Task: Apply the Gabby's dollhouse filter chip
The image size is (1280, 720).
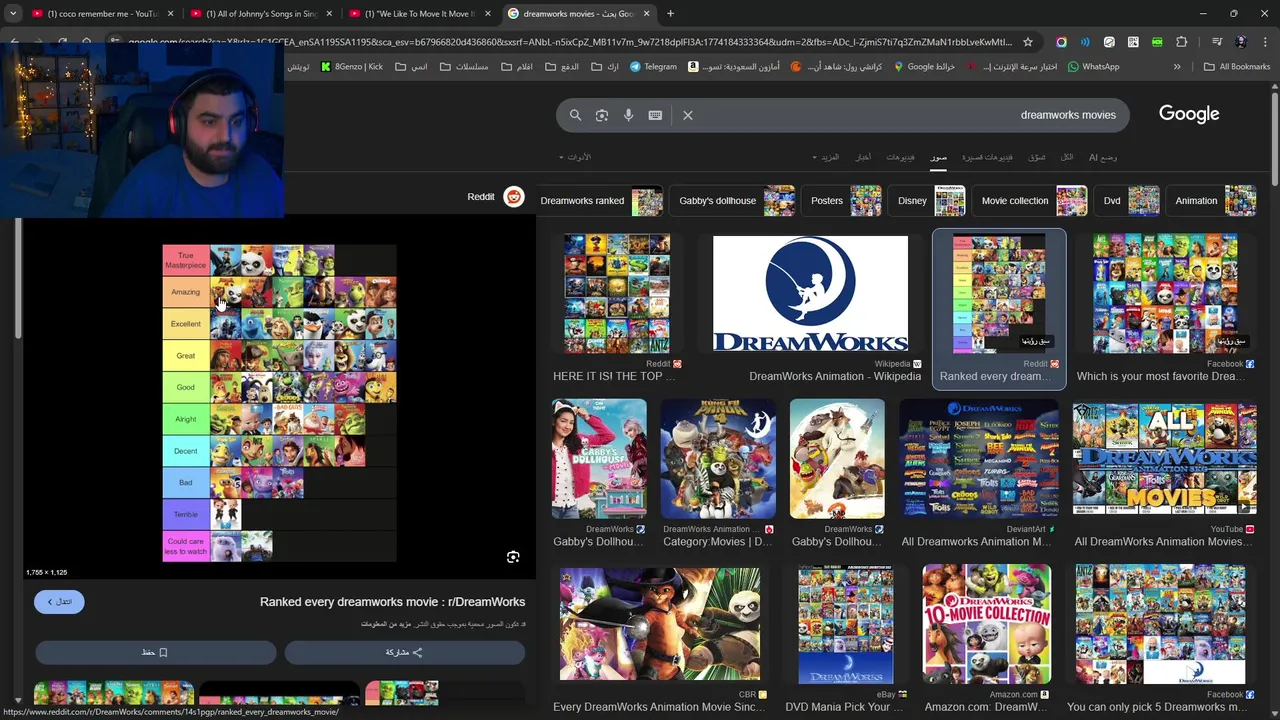Action: click(735, 201)
